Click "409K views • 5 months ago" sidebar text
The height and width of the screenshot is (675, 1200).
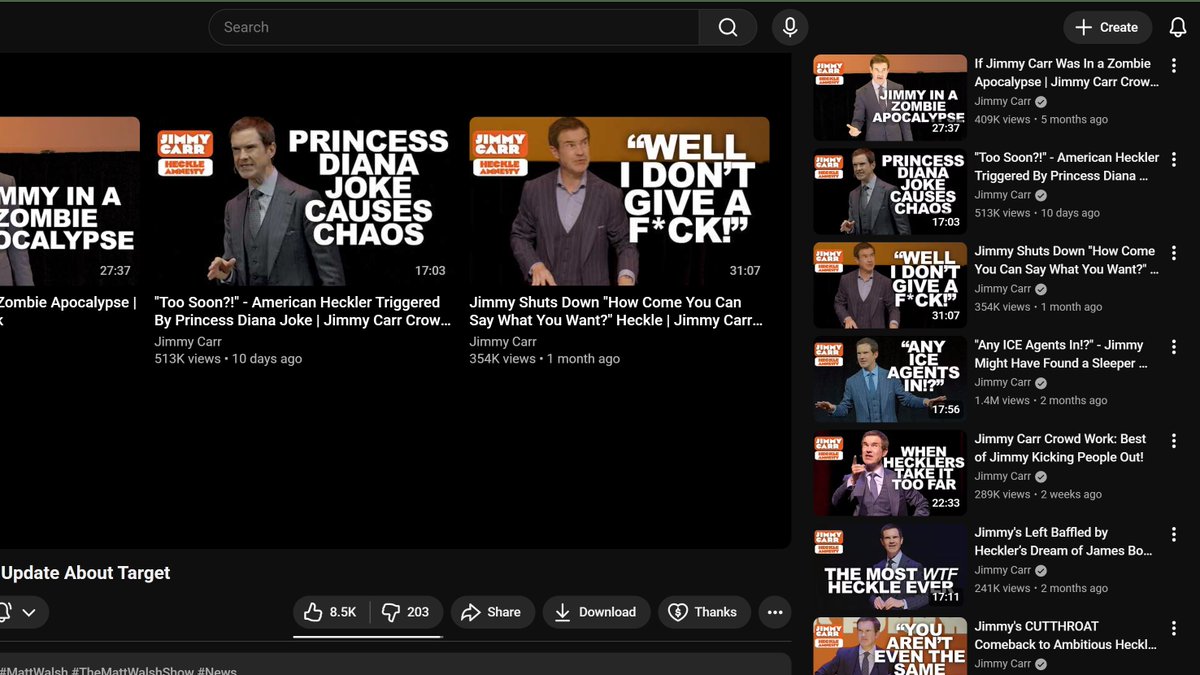point(1041,119)
